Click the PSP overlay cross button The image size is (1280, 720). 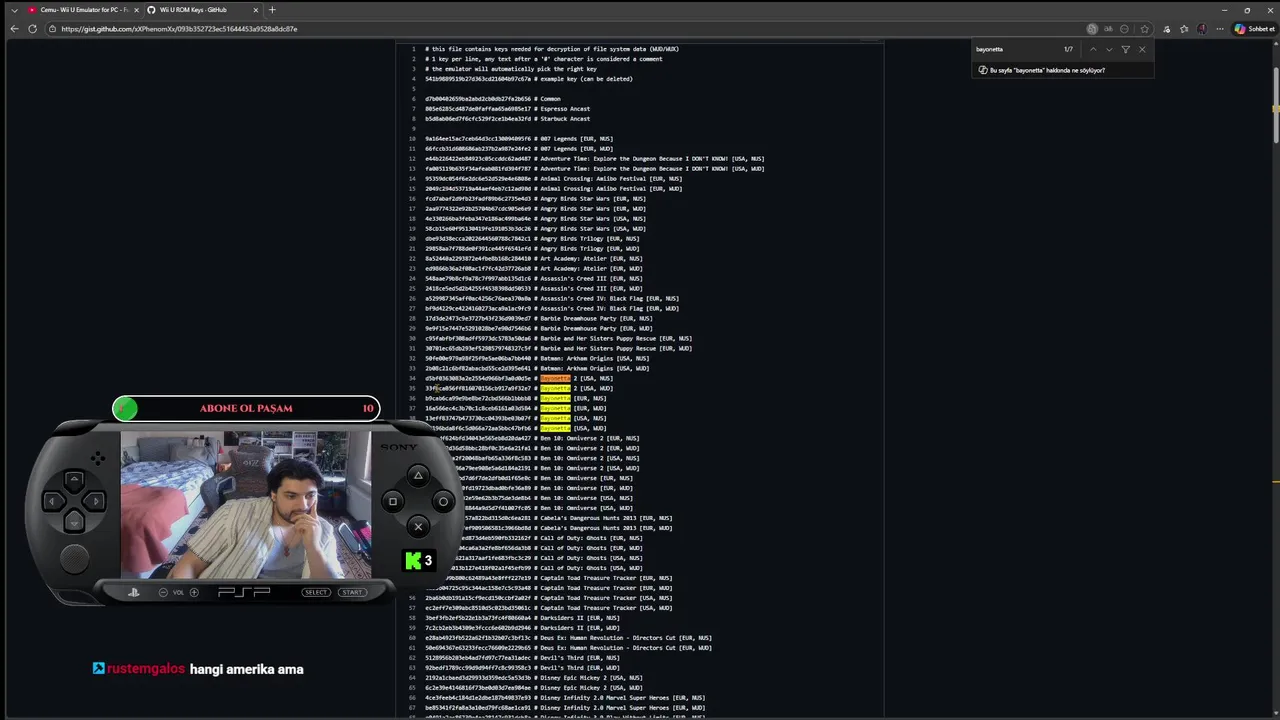tap(418, 527)
